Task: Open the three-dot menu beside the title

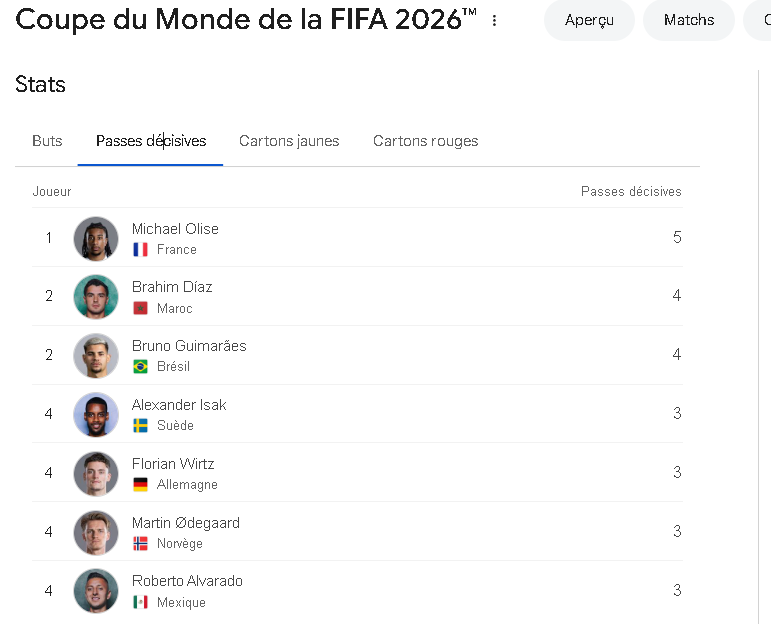Action: tap(494, 20)
